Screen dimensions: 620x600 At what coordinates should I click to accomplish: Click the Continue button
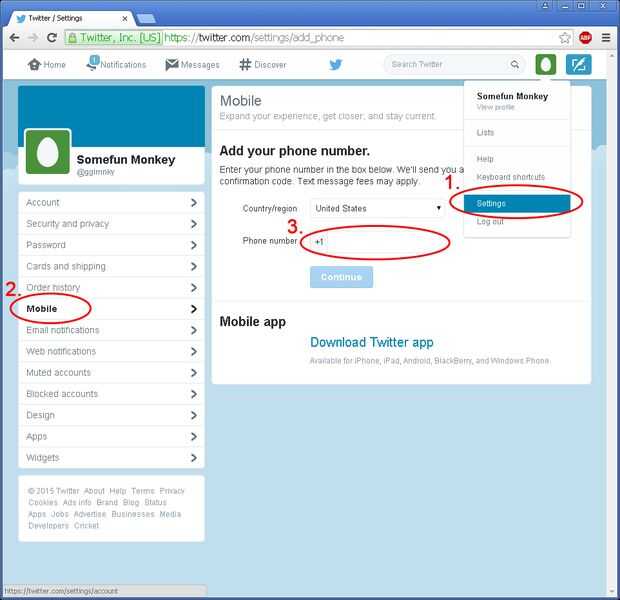(x=341, y=277)
